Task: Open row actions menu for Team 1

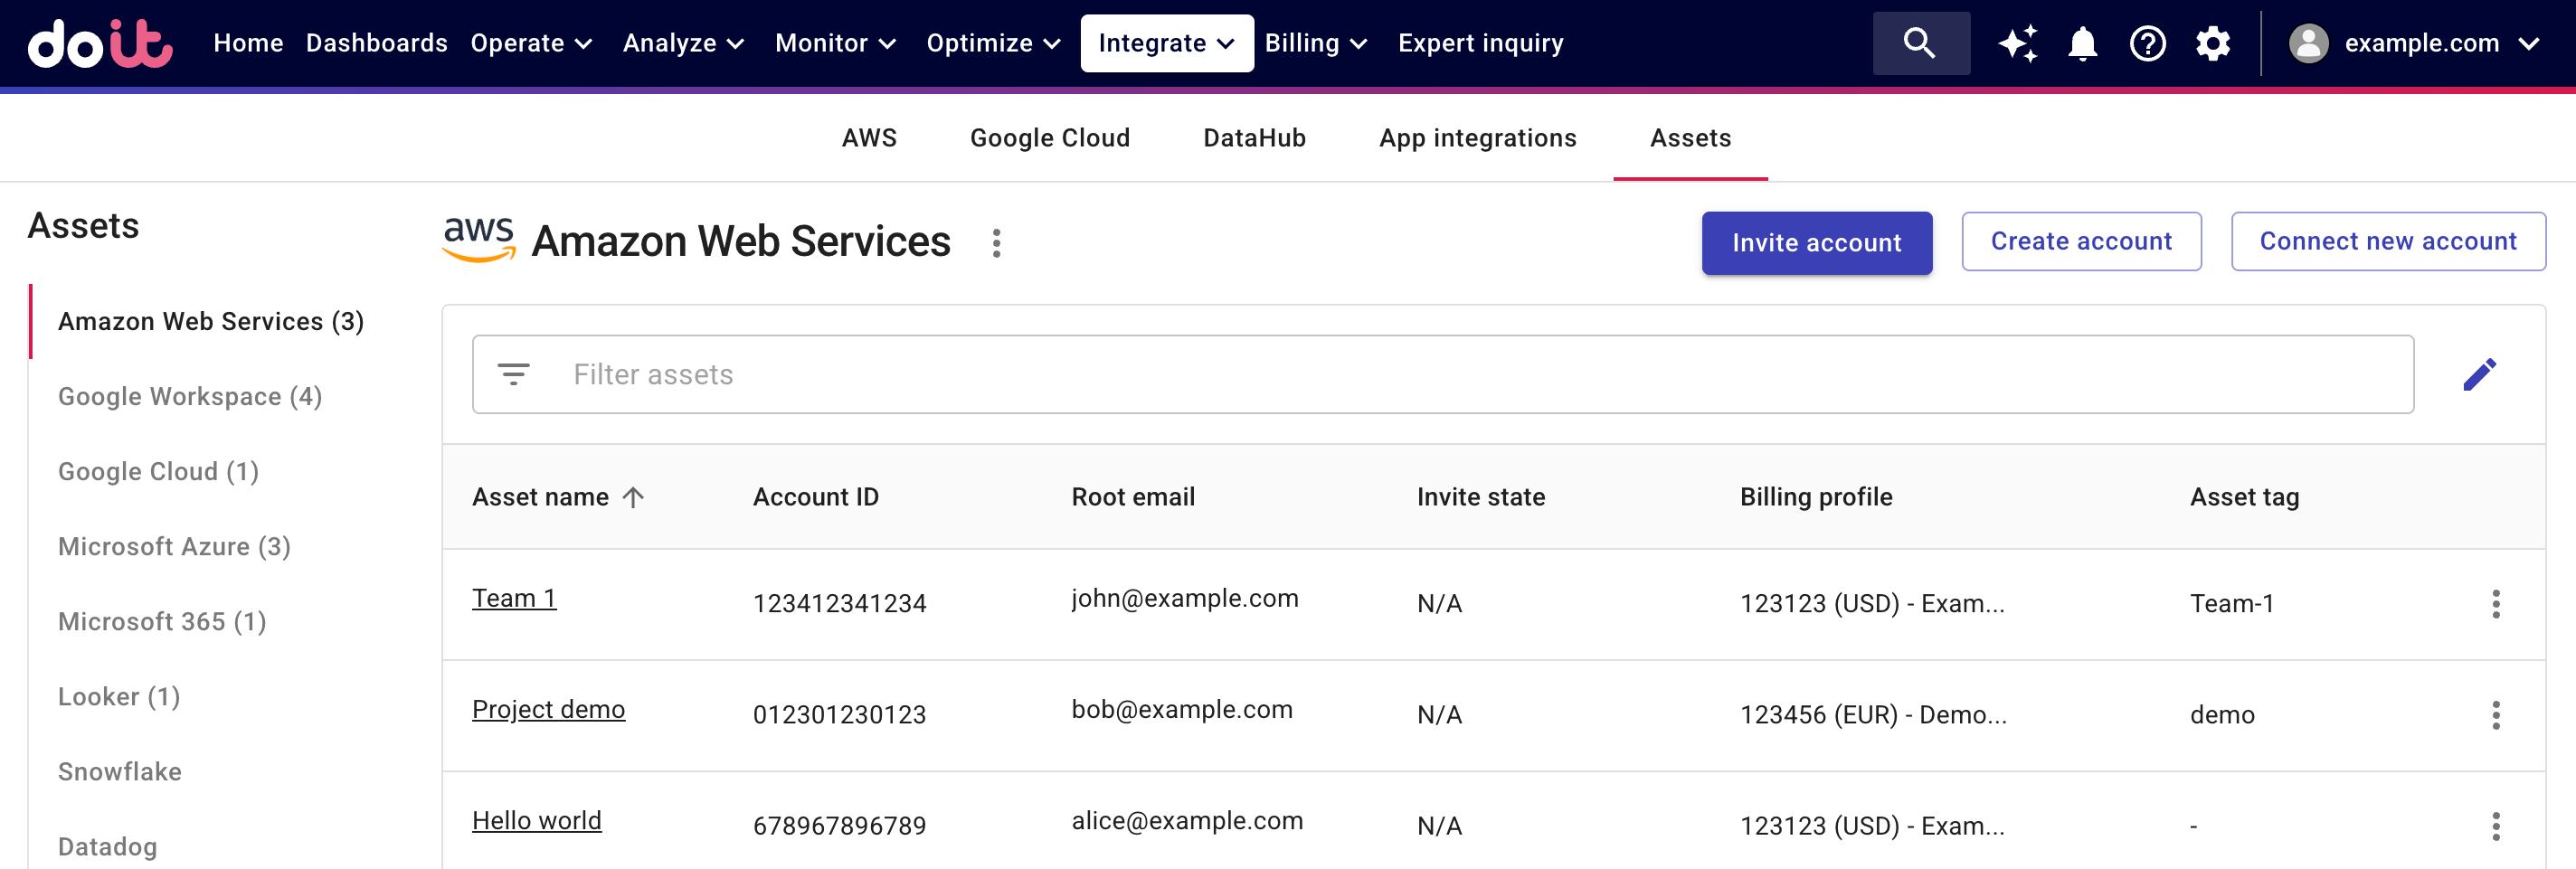Action: 2495,604
